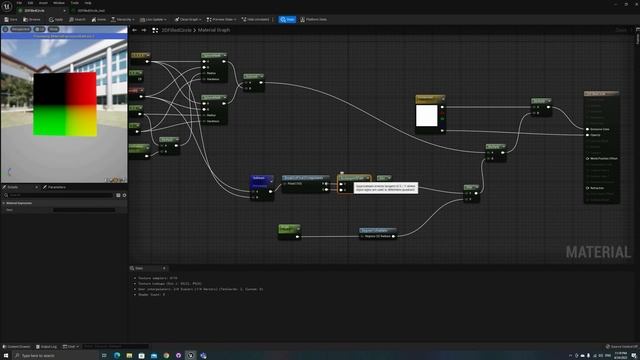Click the graph grid icon in breadcrumb
The image size is (640, 360).
coord(155,30)
